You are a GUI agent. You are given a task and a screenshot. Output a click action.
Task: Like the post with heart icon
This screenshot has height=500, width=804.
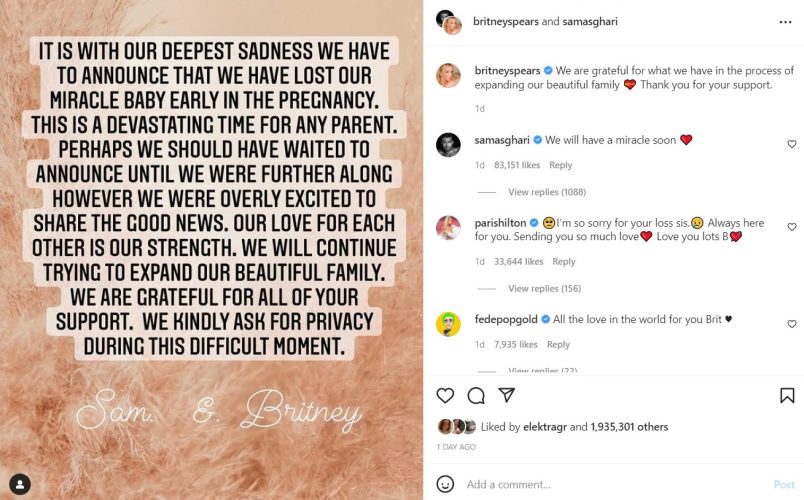click(445, 395)
